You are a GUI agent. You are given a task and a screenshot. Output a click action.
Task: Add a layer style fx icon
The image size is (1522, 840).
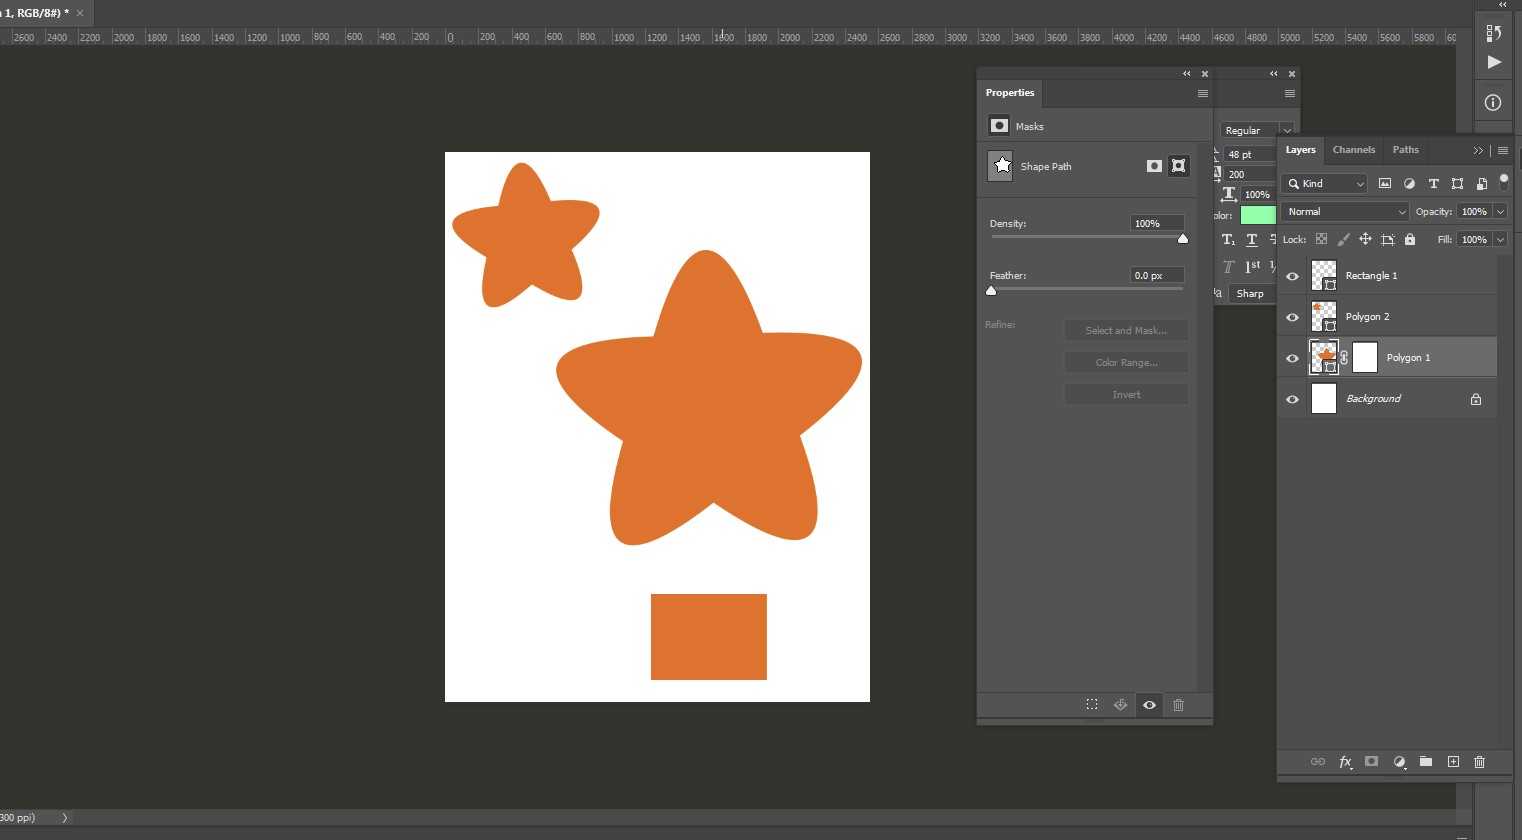tap(1346, 762)
